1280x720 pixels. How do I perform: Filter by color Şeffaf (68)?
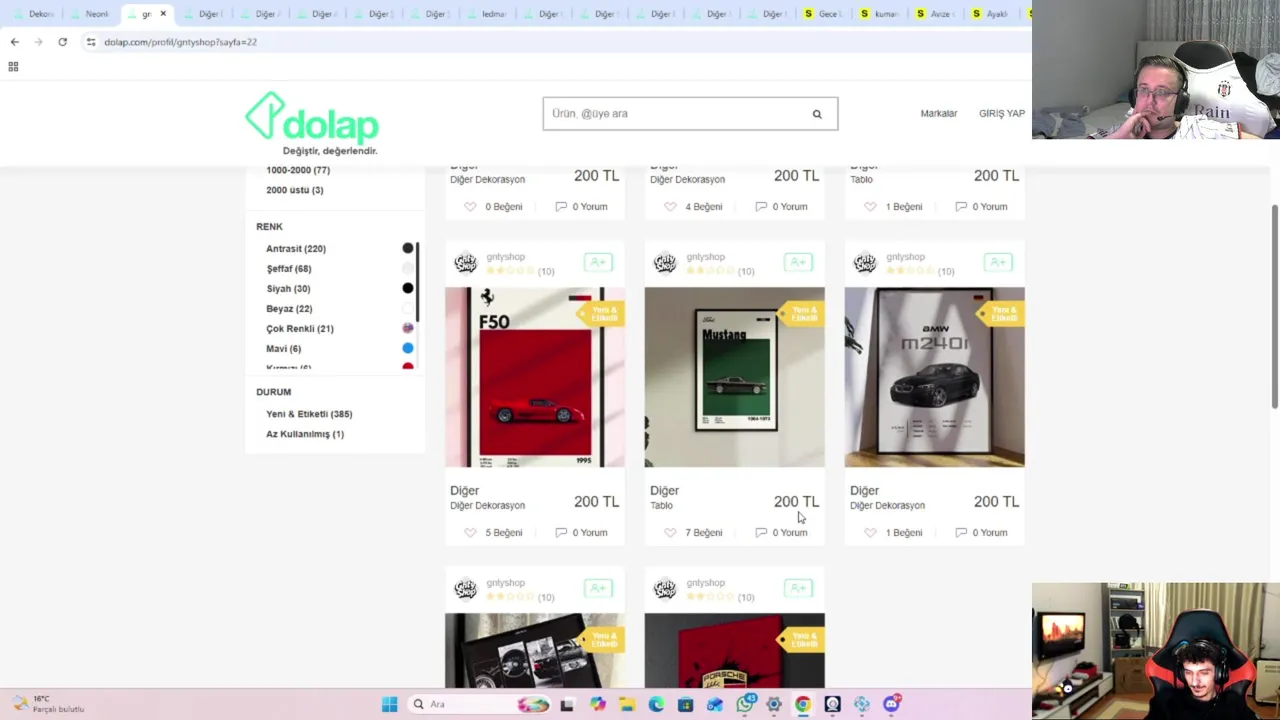(x=289, y=269)
